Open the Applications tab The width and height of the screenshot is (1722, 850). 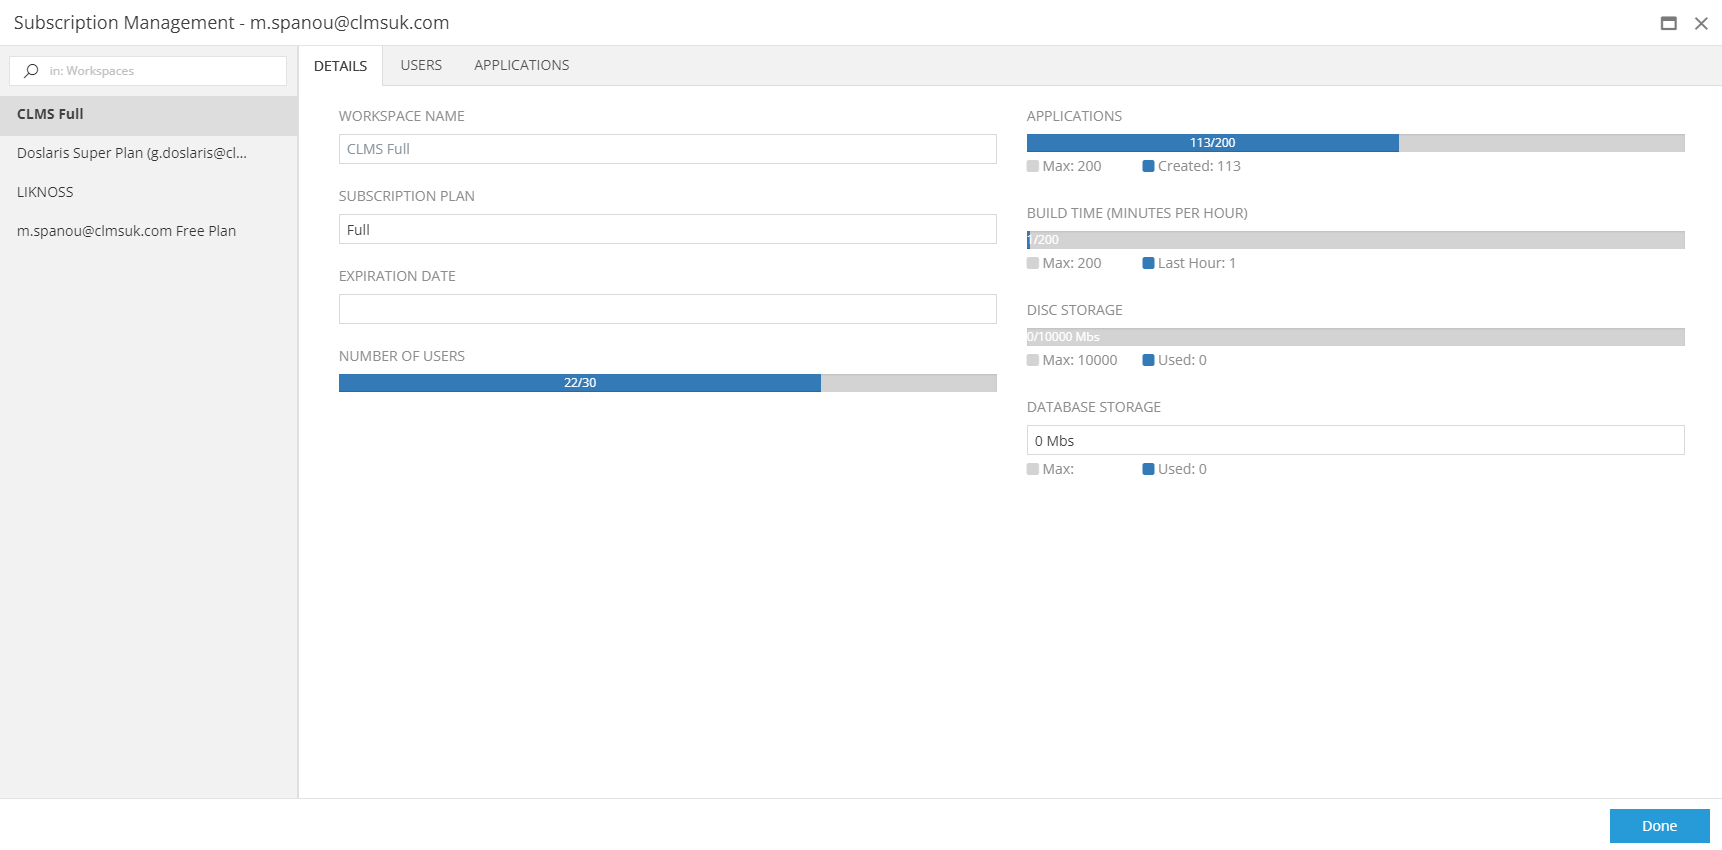pos(521,65)
